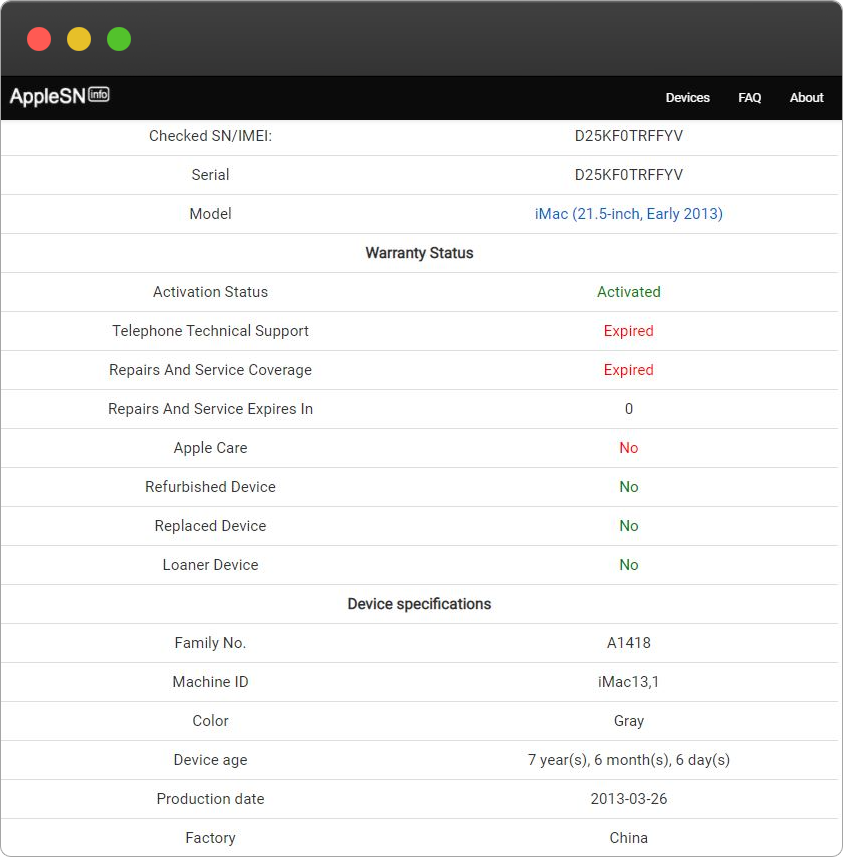Select the iMac13,1 machine ID value

[x=628, y=682]
